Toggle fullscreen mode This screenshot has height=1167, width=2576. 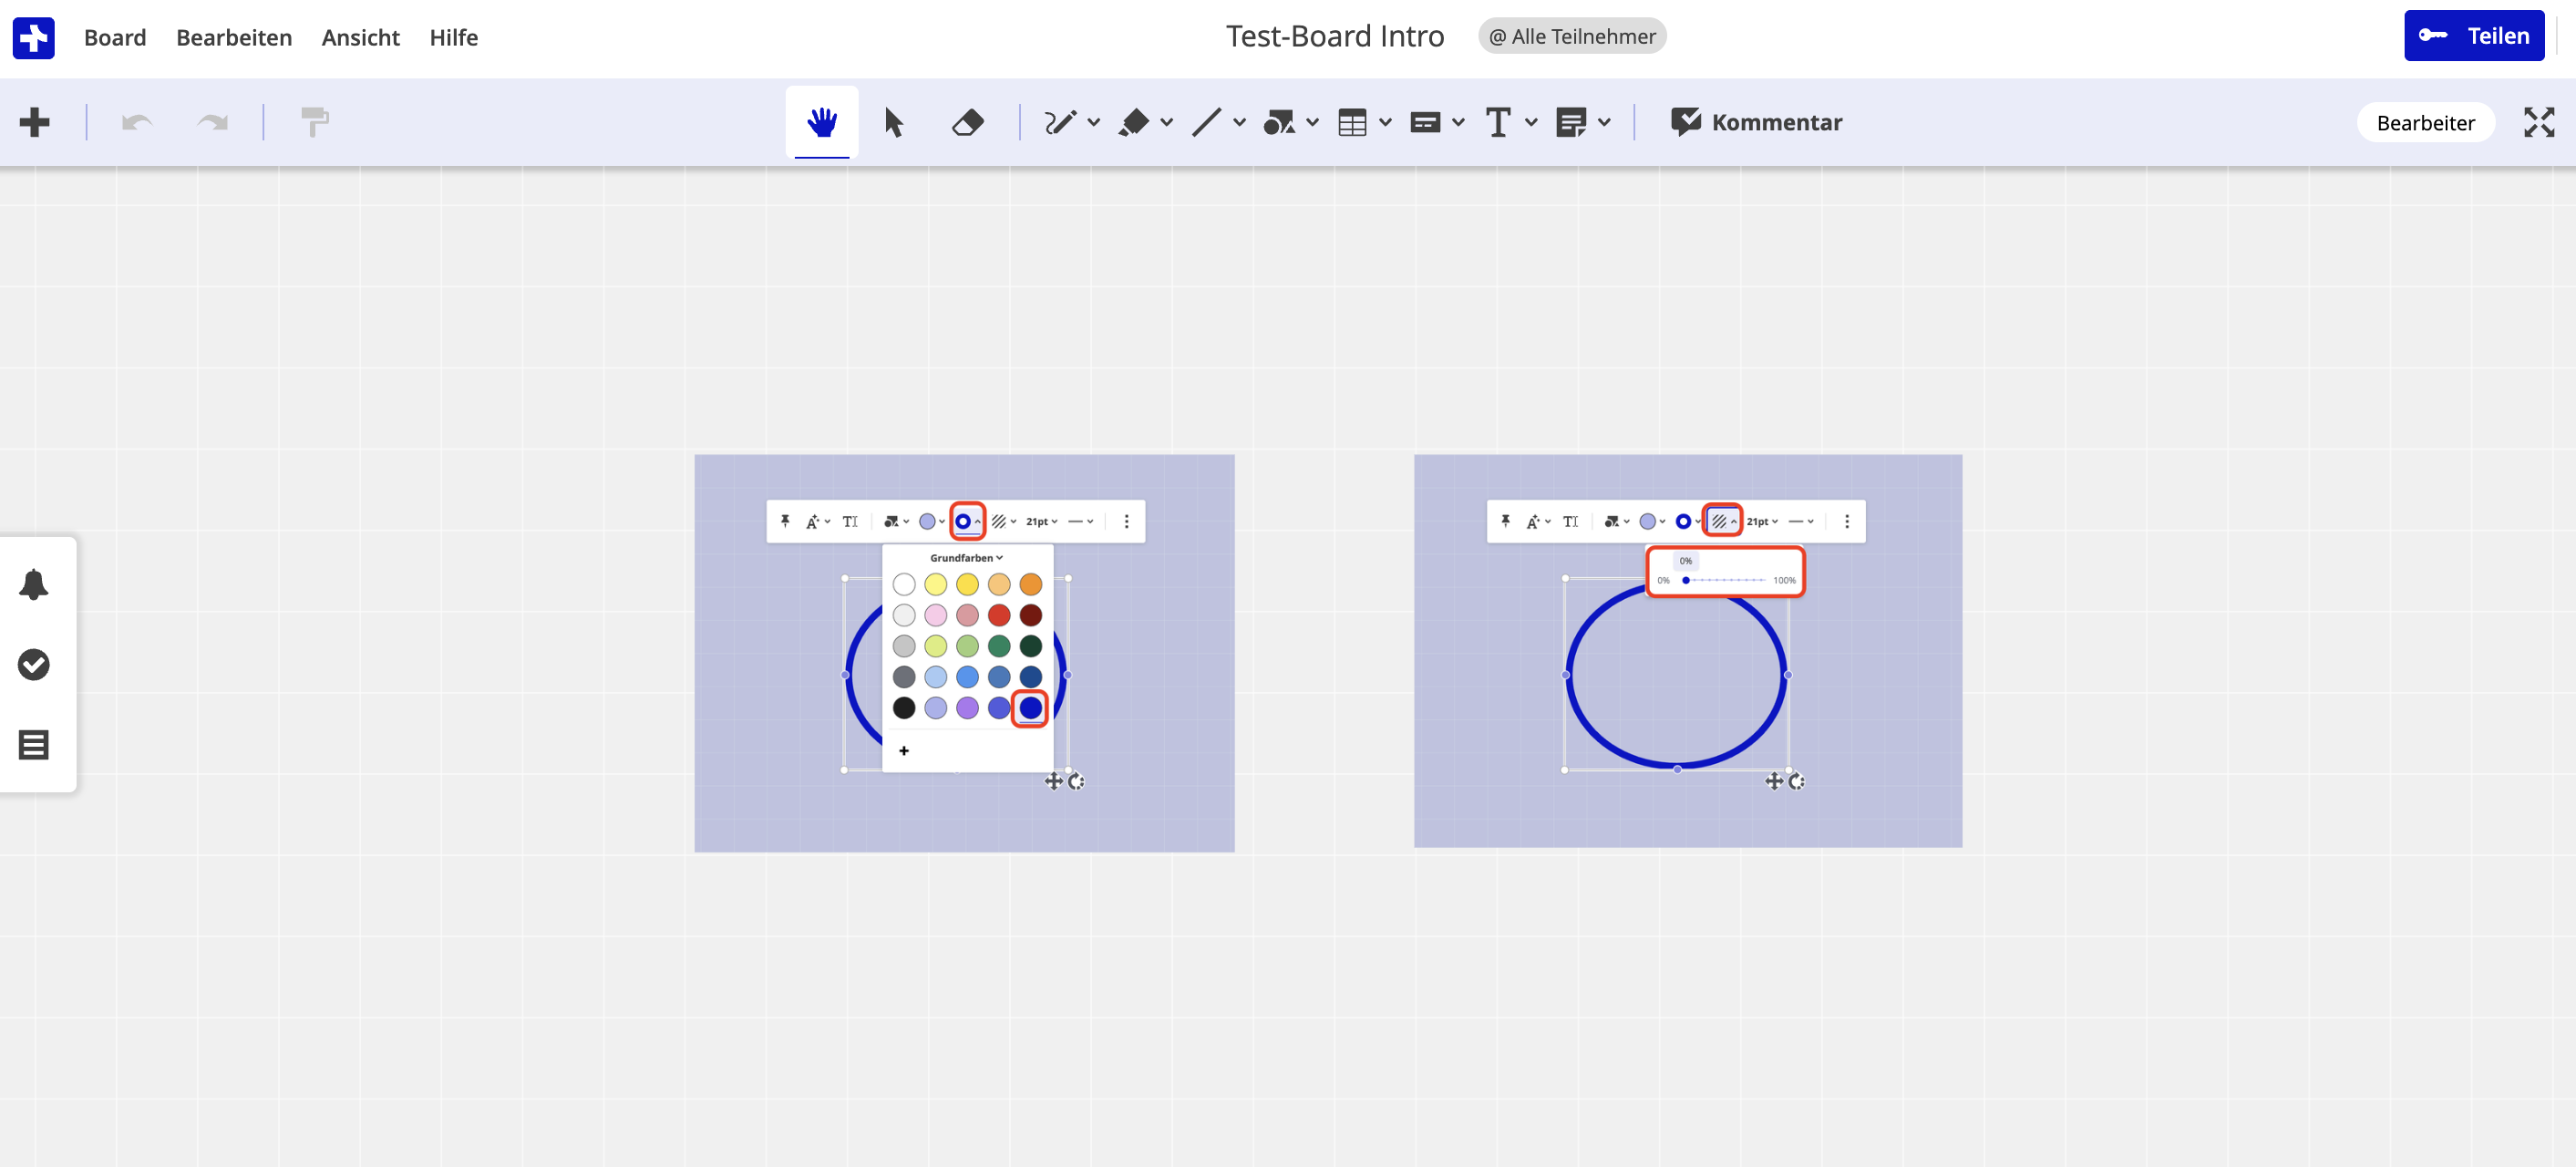(x=2539, y=121)
